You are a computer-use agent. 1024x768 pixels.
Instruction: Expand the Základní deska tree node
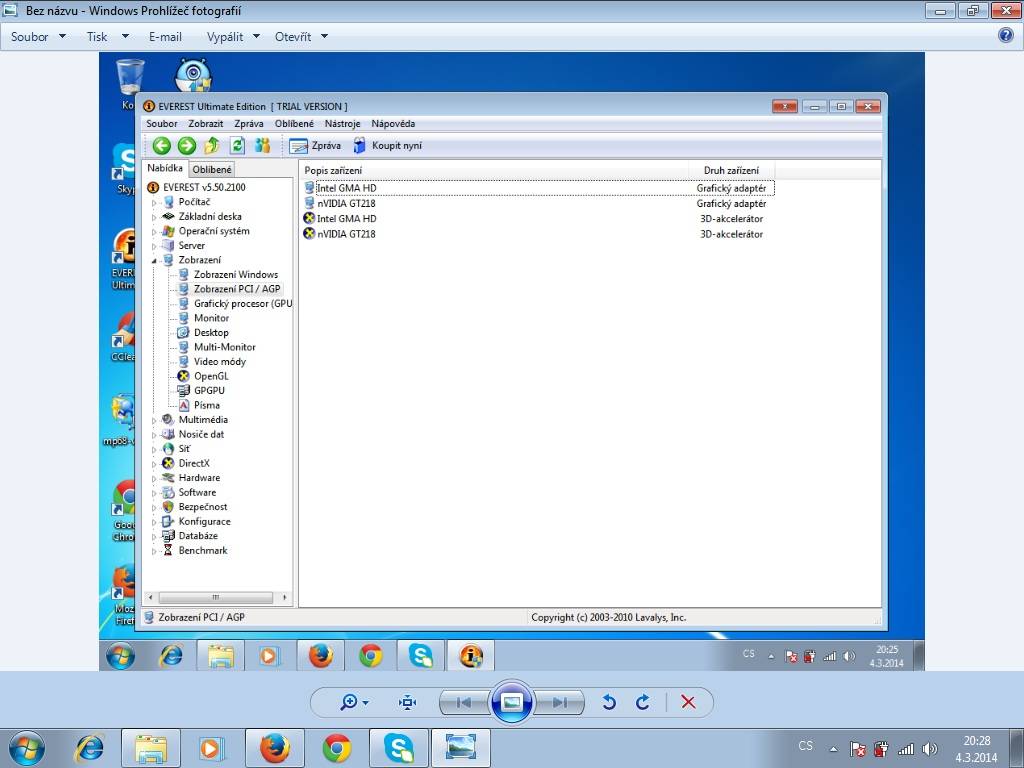pyautogui.click(x=155, y=217)
